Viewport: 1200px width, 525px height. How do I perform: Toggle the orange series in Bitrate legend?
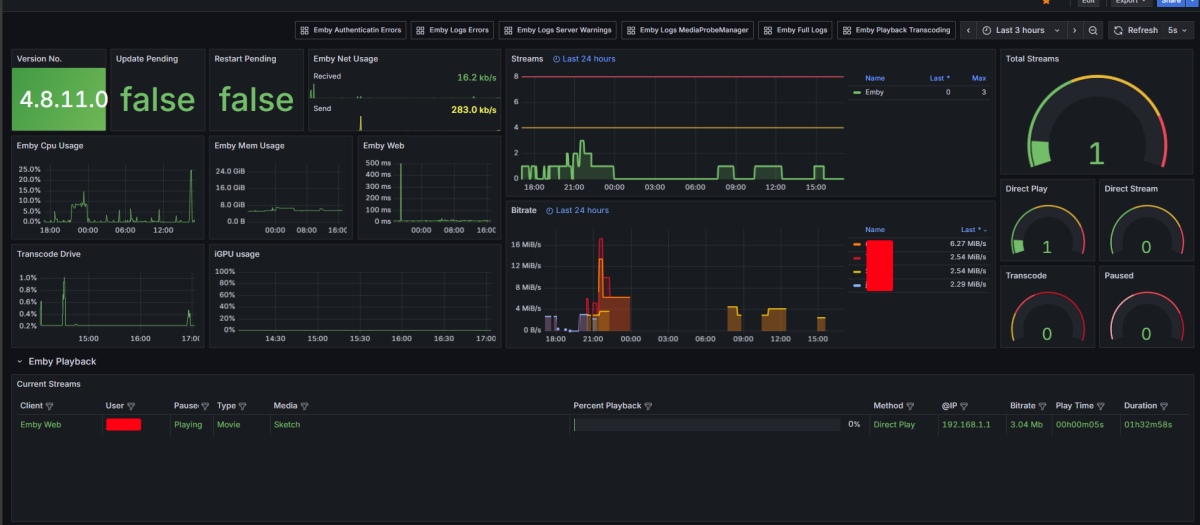tap(857, 244)
